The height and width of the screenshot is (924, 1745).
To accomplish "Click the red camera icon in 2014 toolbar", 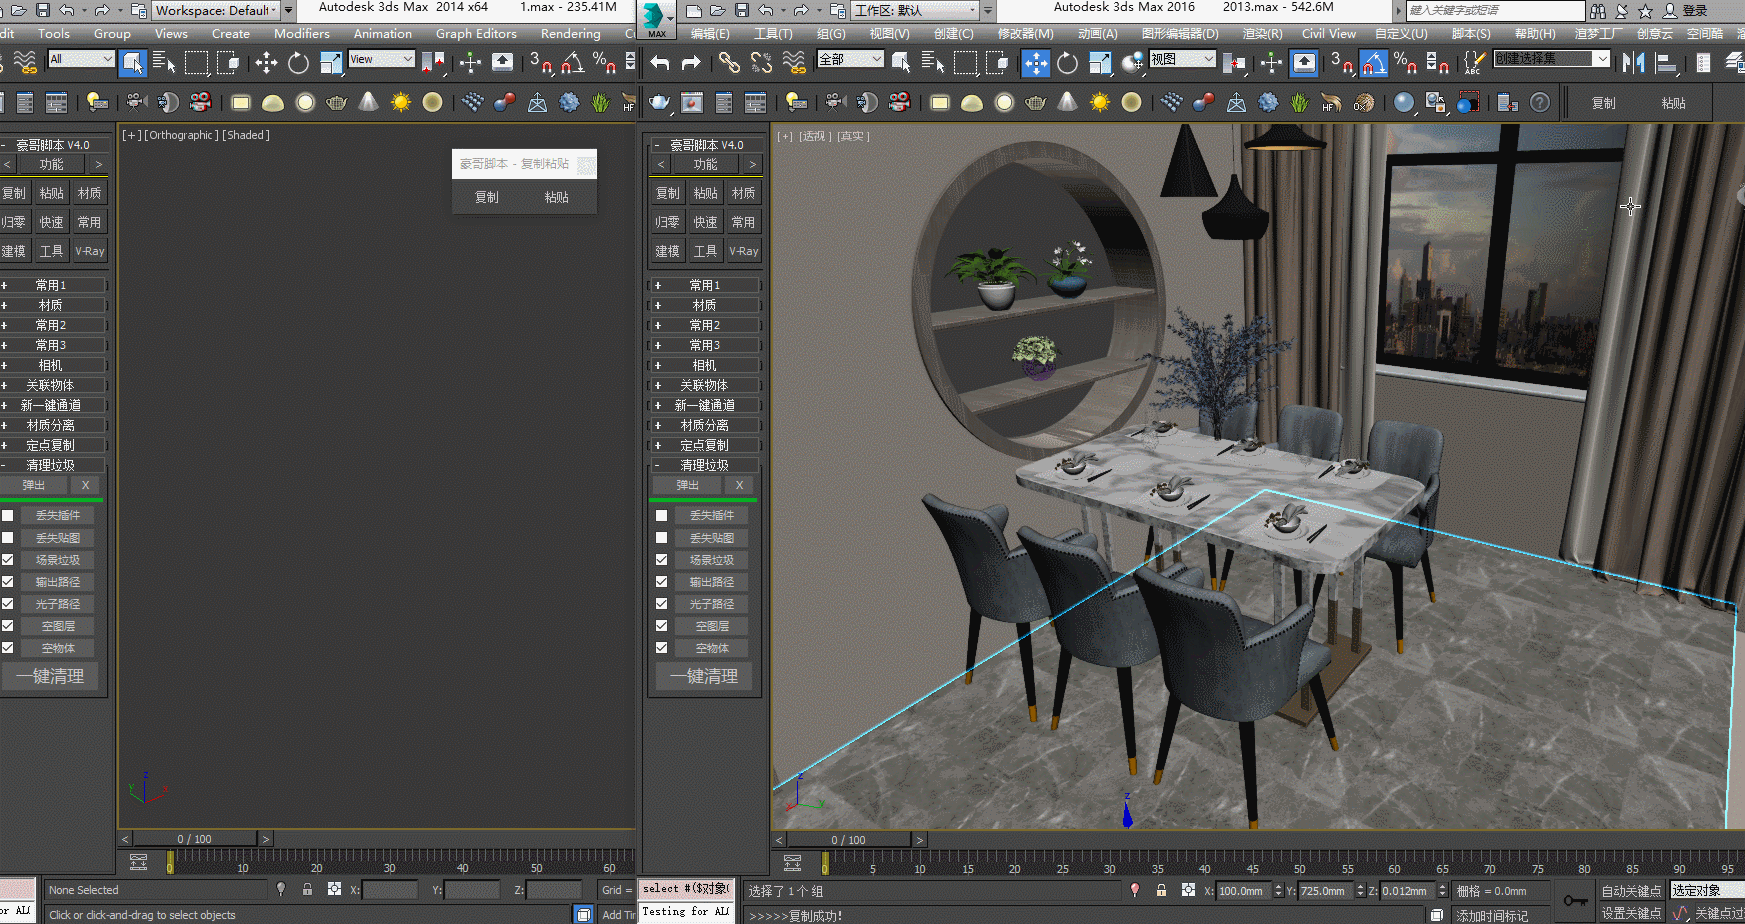I will (201, 102).
